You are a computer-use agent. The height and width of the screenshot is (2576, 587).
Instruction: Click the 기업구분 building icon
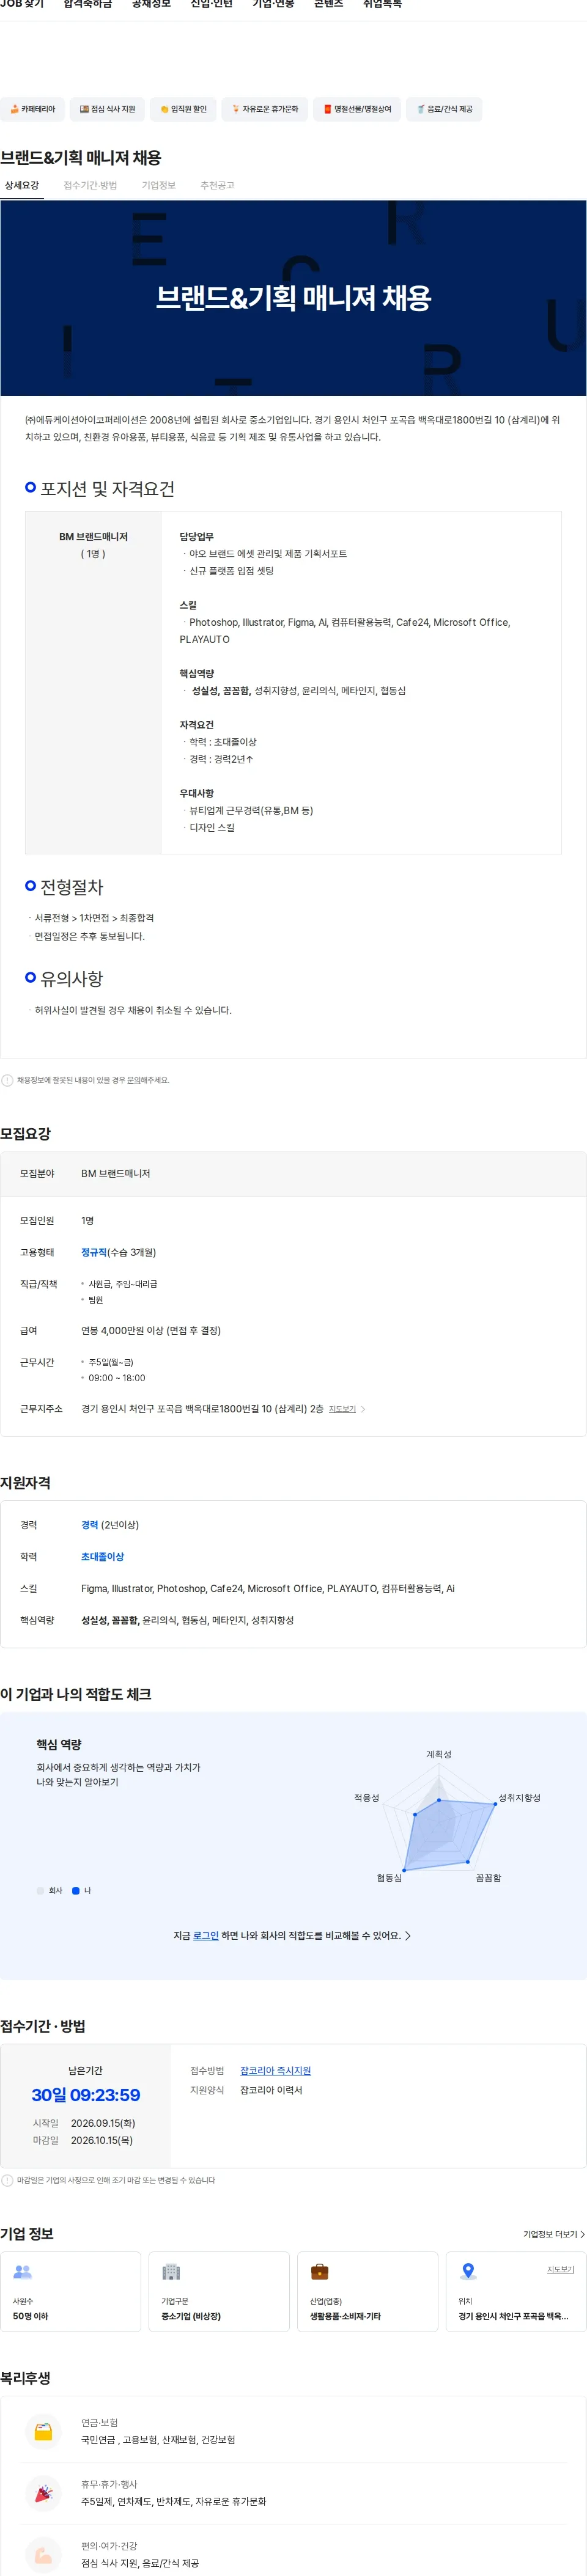(171, 2272)
